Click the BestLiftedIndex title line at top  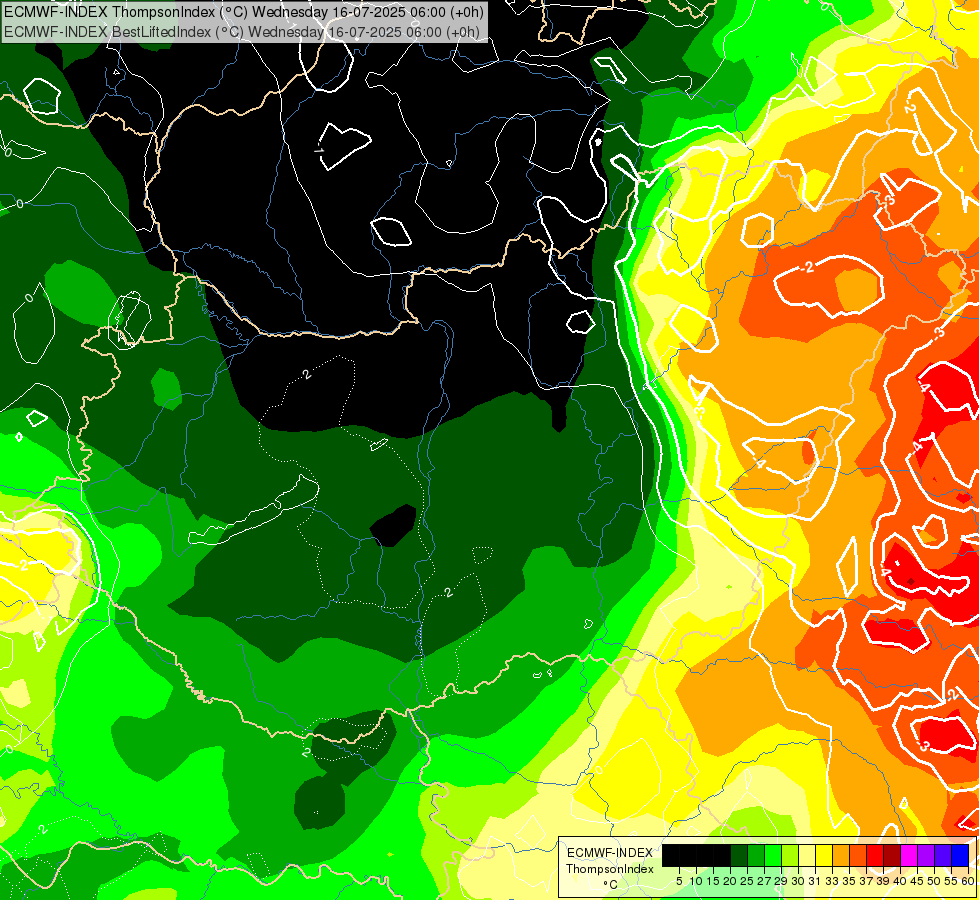[242, 32]
